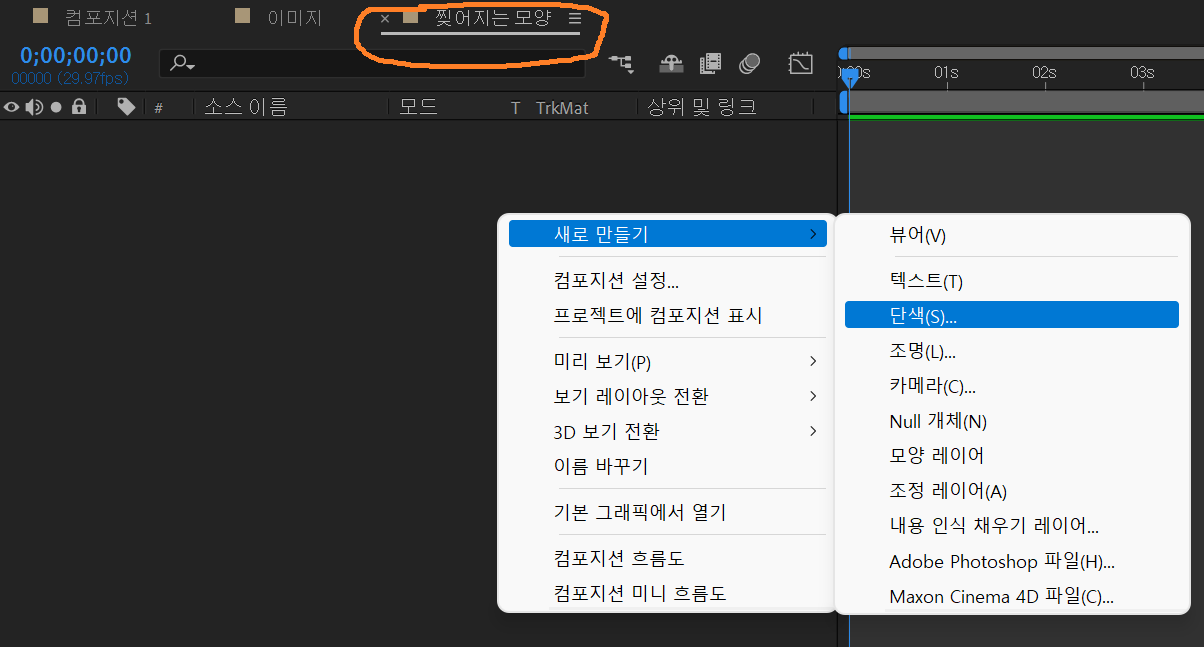
Task: Click the TrkMat column header
Action: coord(562,108)
